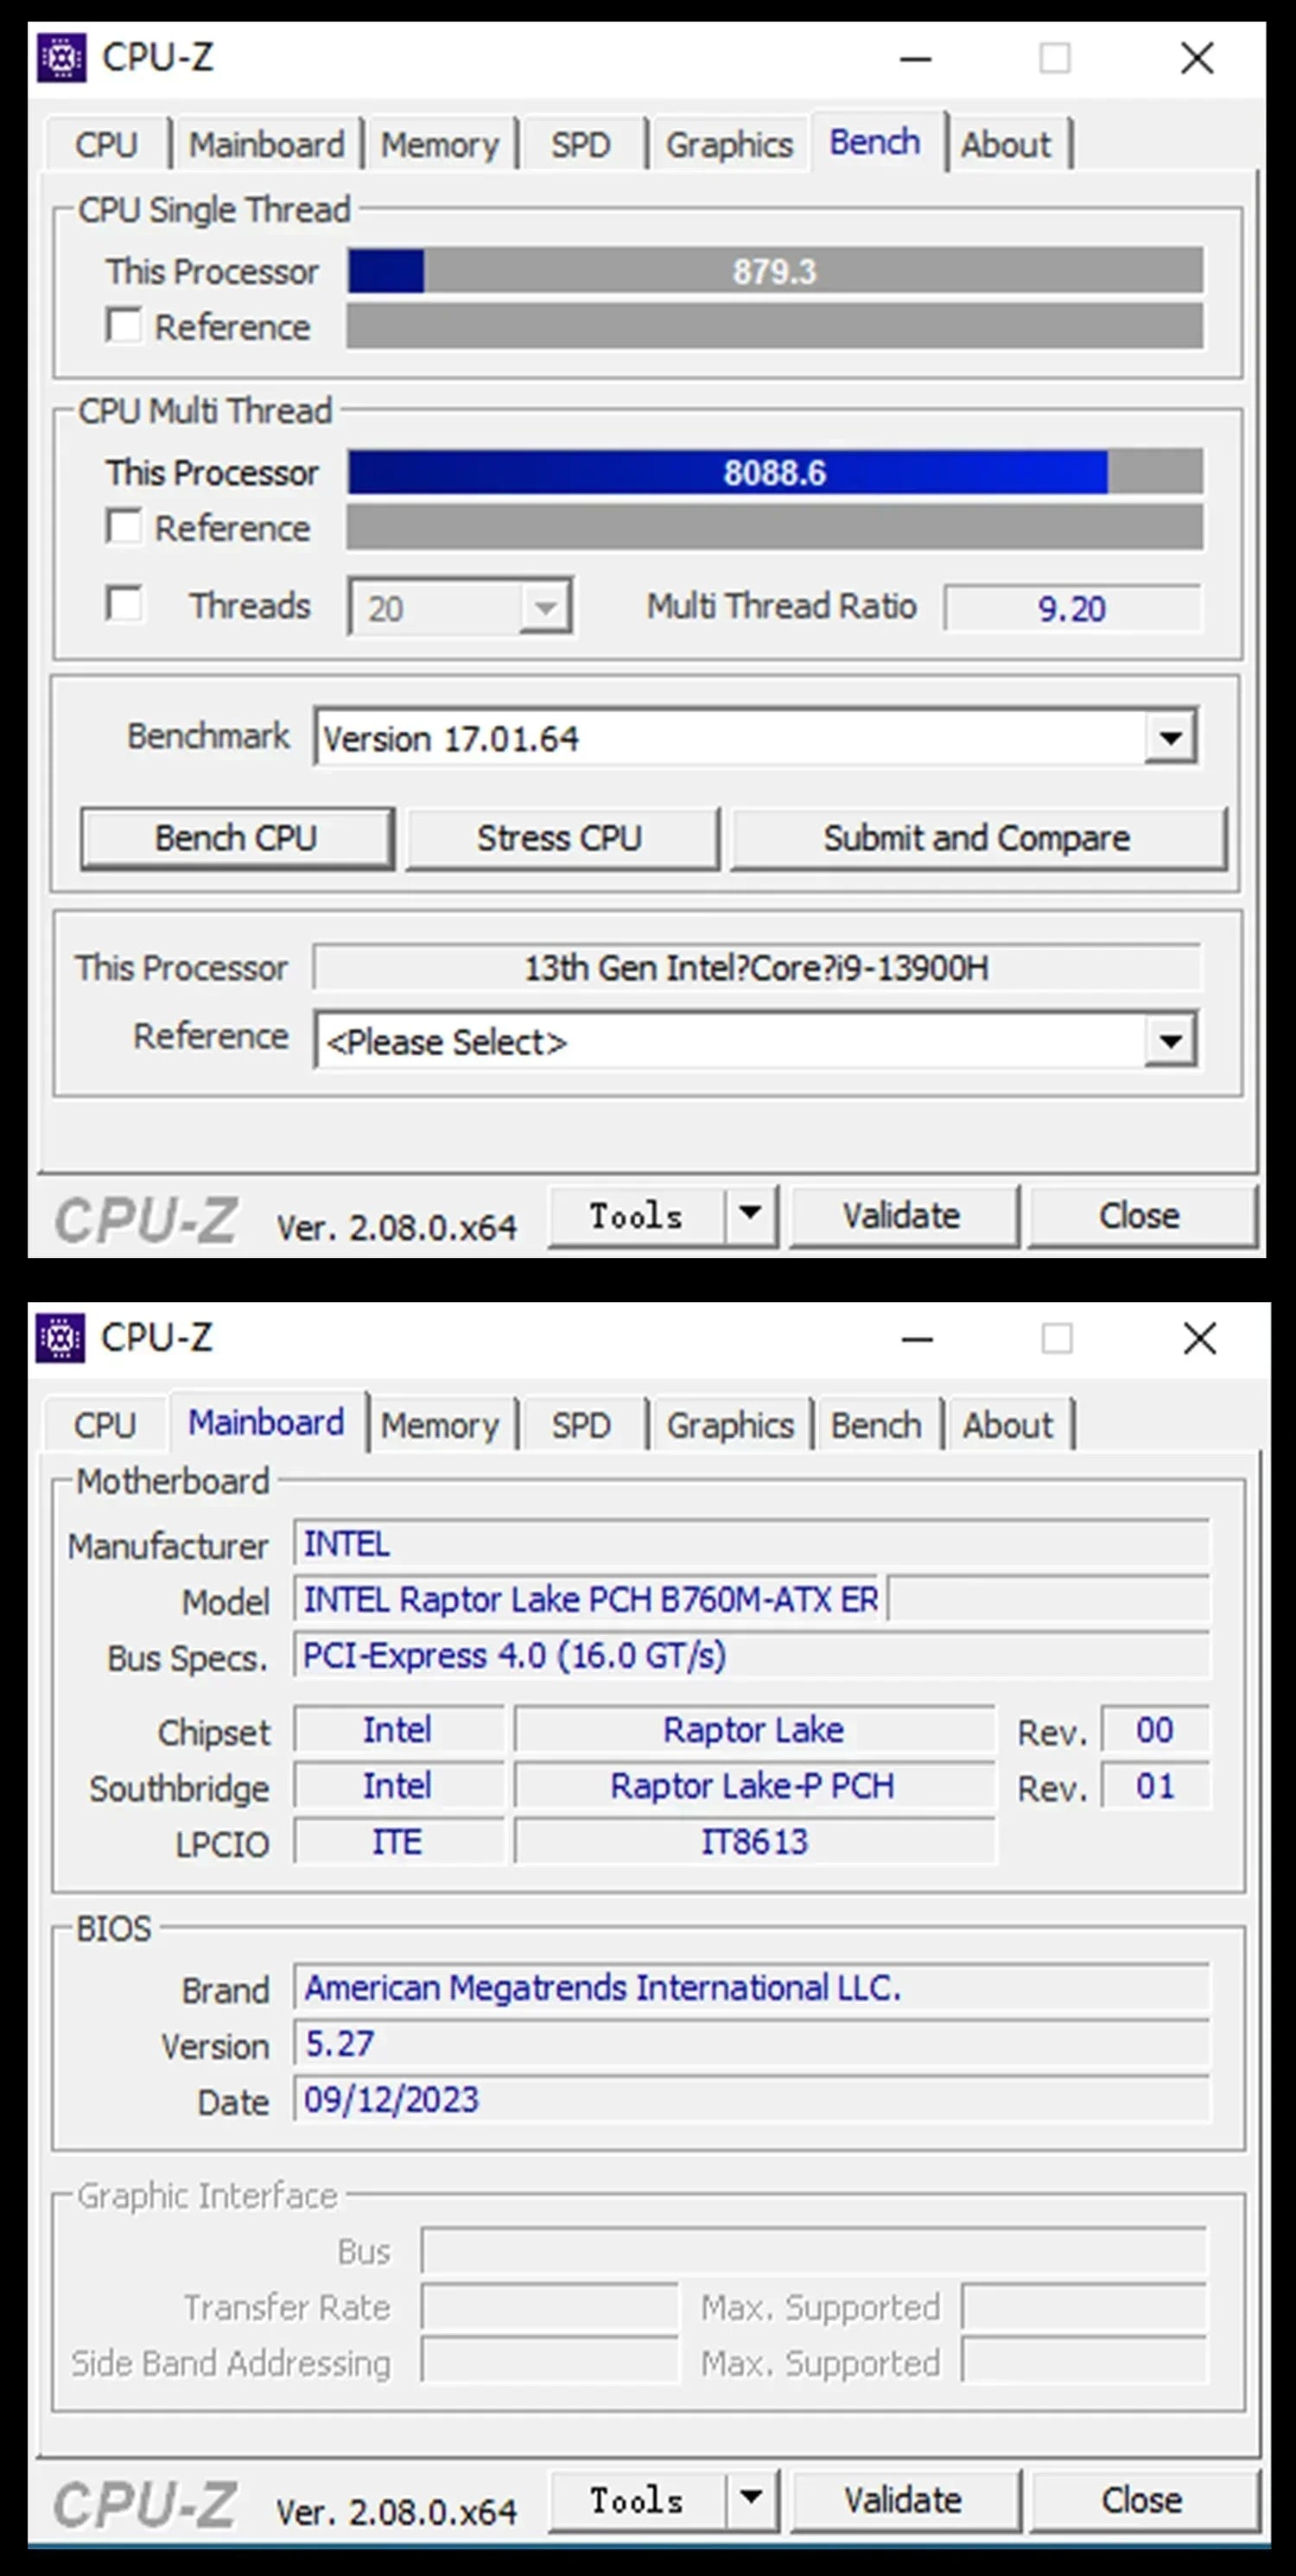Close the Mainboard CPU-Z window via X
The width and height of the screenshot is (1296, 2576).
tap(1200, 1338)
